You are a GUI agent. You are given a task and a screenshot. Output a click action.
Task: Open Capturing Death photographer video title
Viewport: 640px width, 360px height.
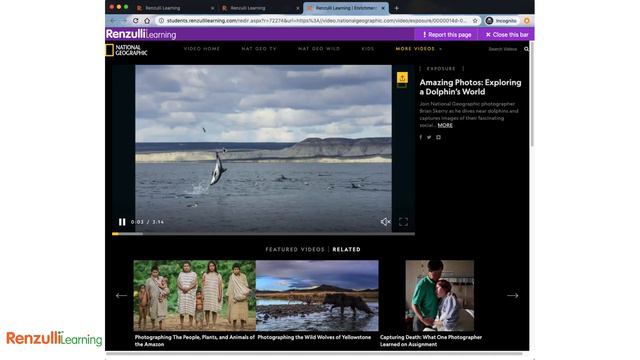click(431, 341)
